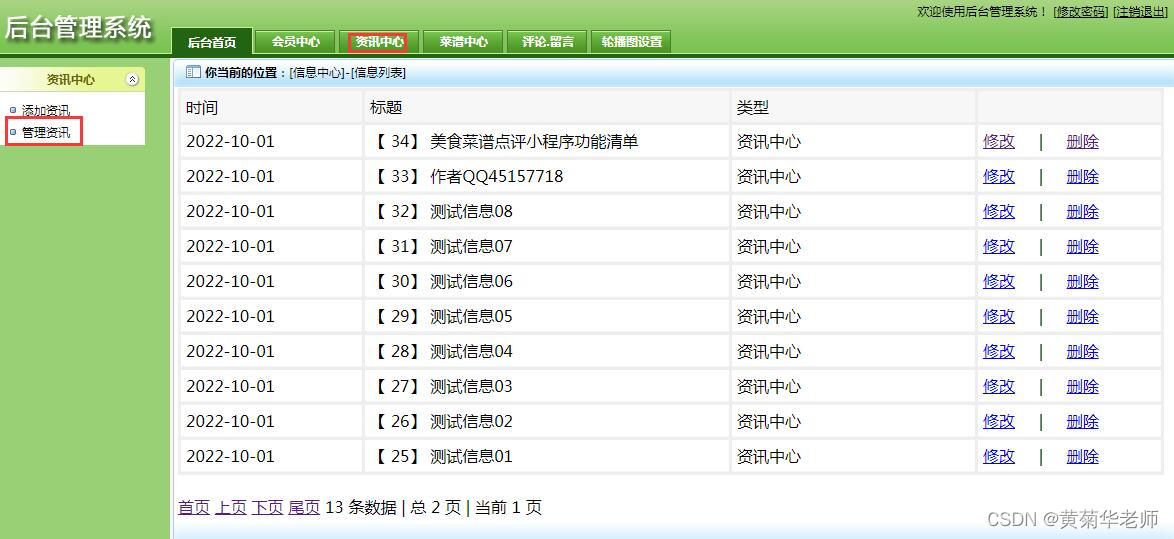Click 删除 on the 测试信息06 row

tap(1083, 281)
